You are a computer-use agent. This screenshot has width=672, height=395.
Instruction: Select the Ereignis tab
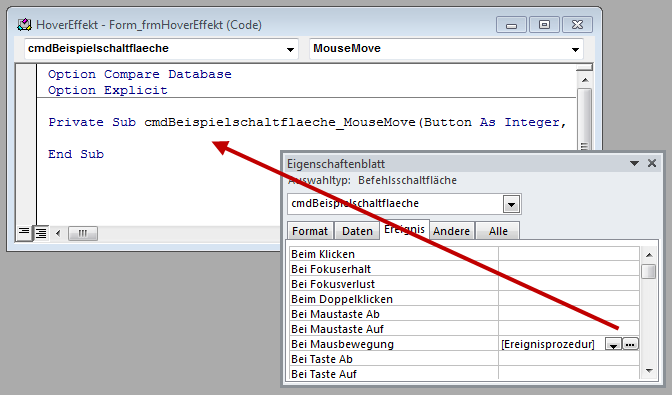pos(404,230)
